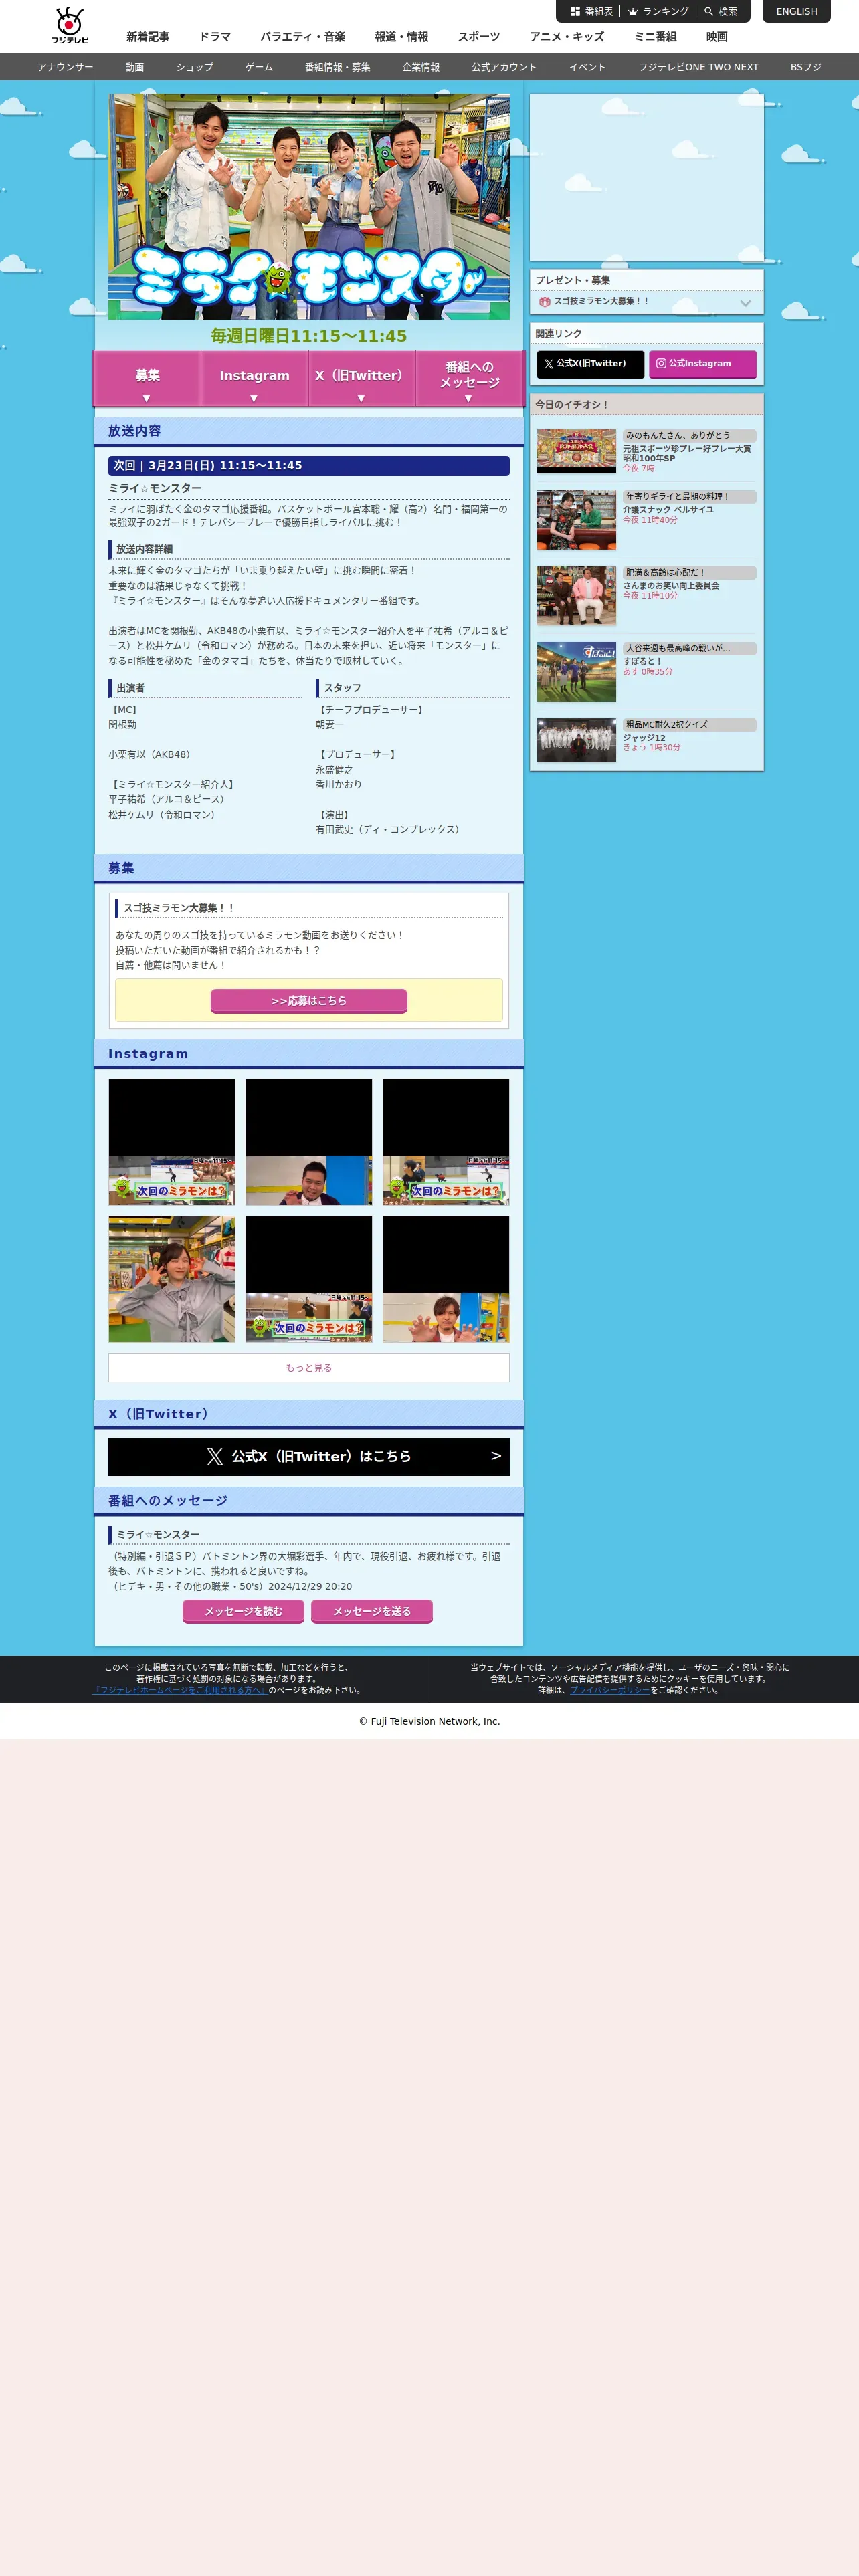Click もっと見る to load more posts
859x2576 pixels.
tap(309, 1368)
